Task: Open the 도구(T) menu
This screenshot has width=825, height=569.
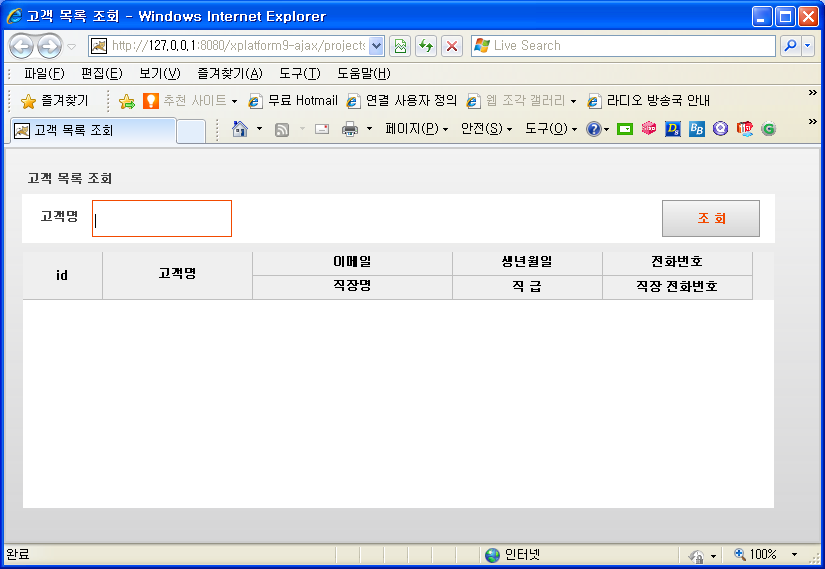Action: 299,74
